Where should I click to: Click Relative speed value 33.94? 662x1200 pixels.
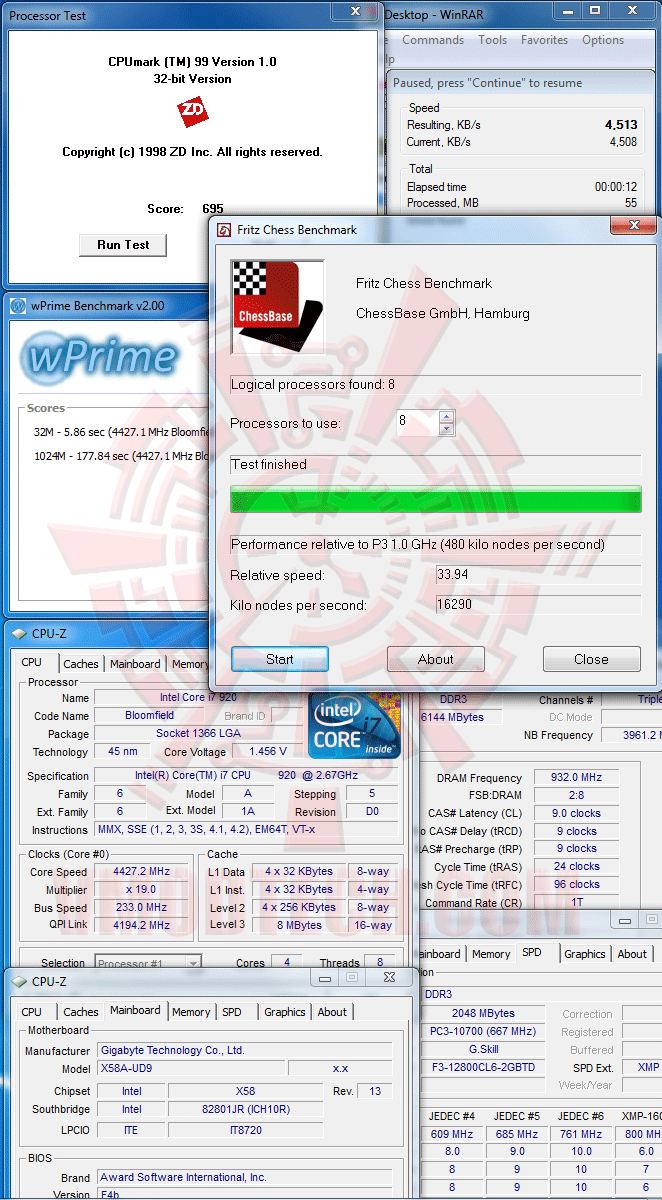tap(537, 575)
